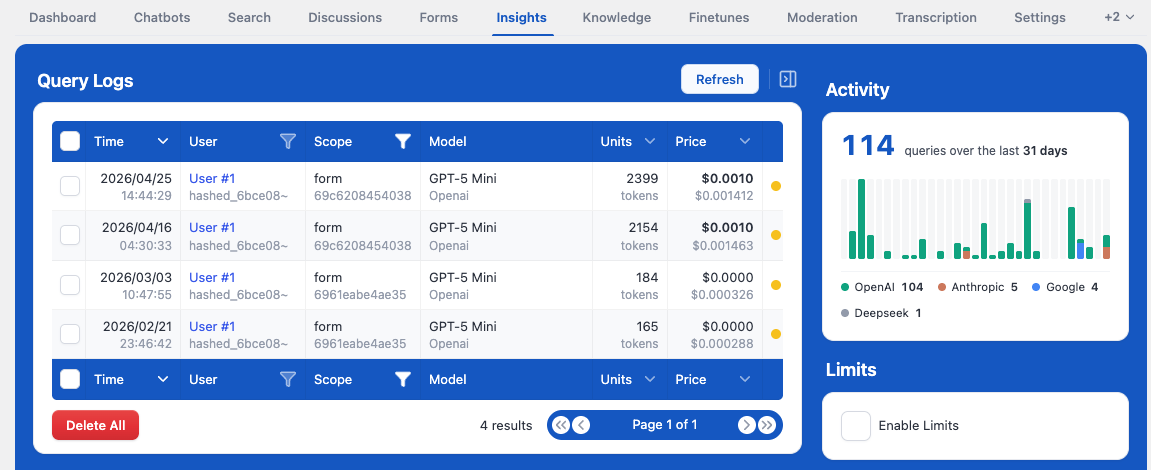Click the Anthropic legend orange dot
Image resolution: width=1151 pixels, height=470 pixels.
[x=942, y=287]
